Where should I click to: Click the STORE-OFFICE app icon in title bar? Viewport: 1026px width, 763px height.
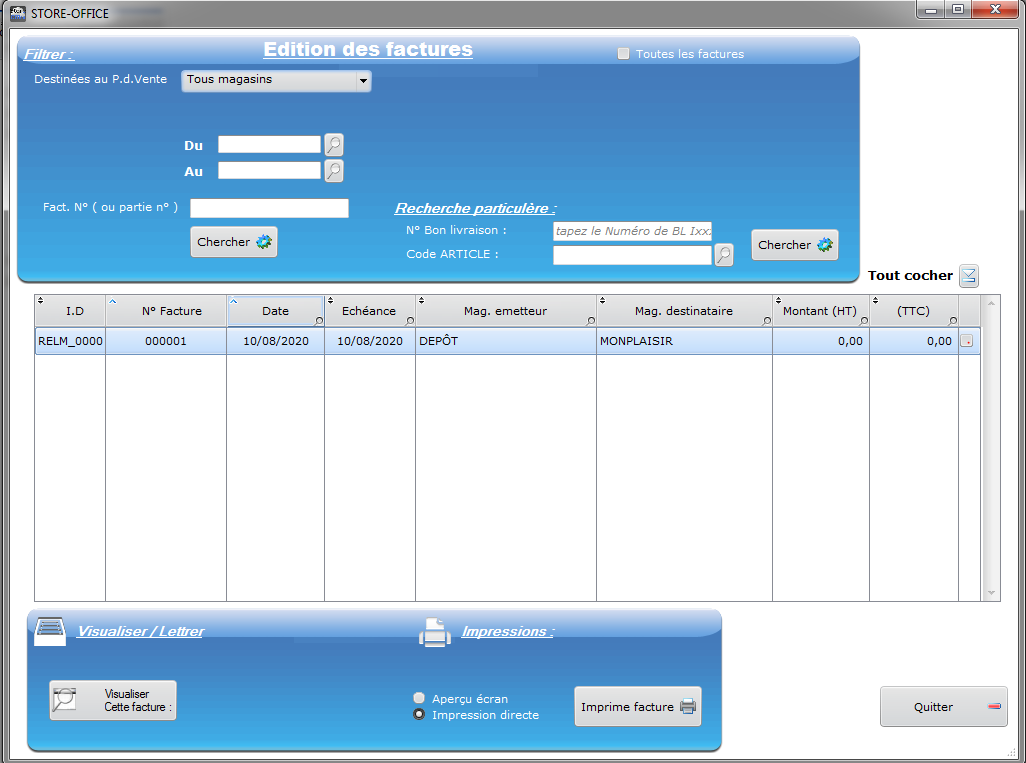coord(17,13)
